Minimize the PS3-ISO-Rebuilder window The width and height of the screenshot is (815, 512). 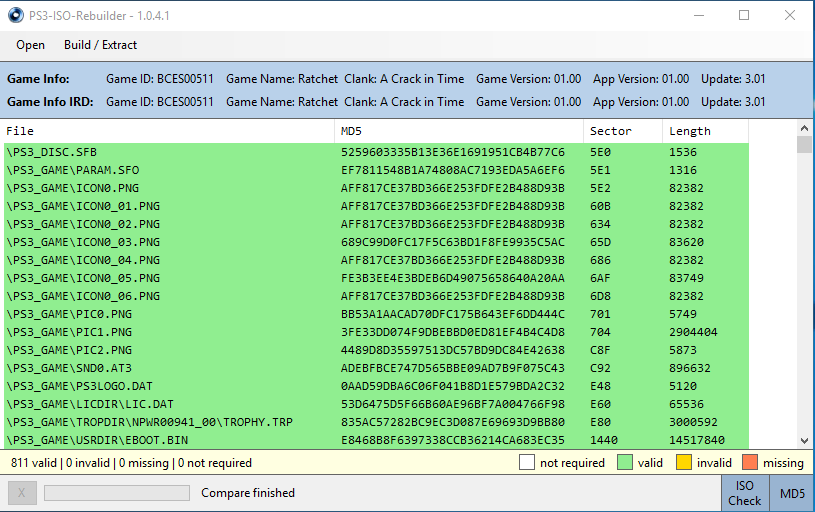[x=699, y=15]
